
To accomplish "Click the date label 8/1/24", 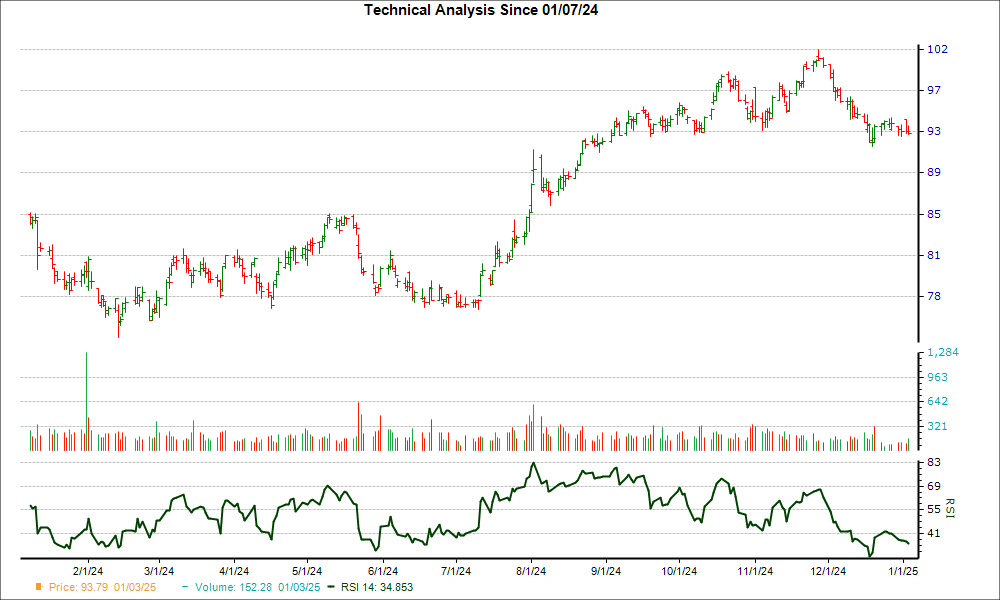I will (531, 571).
